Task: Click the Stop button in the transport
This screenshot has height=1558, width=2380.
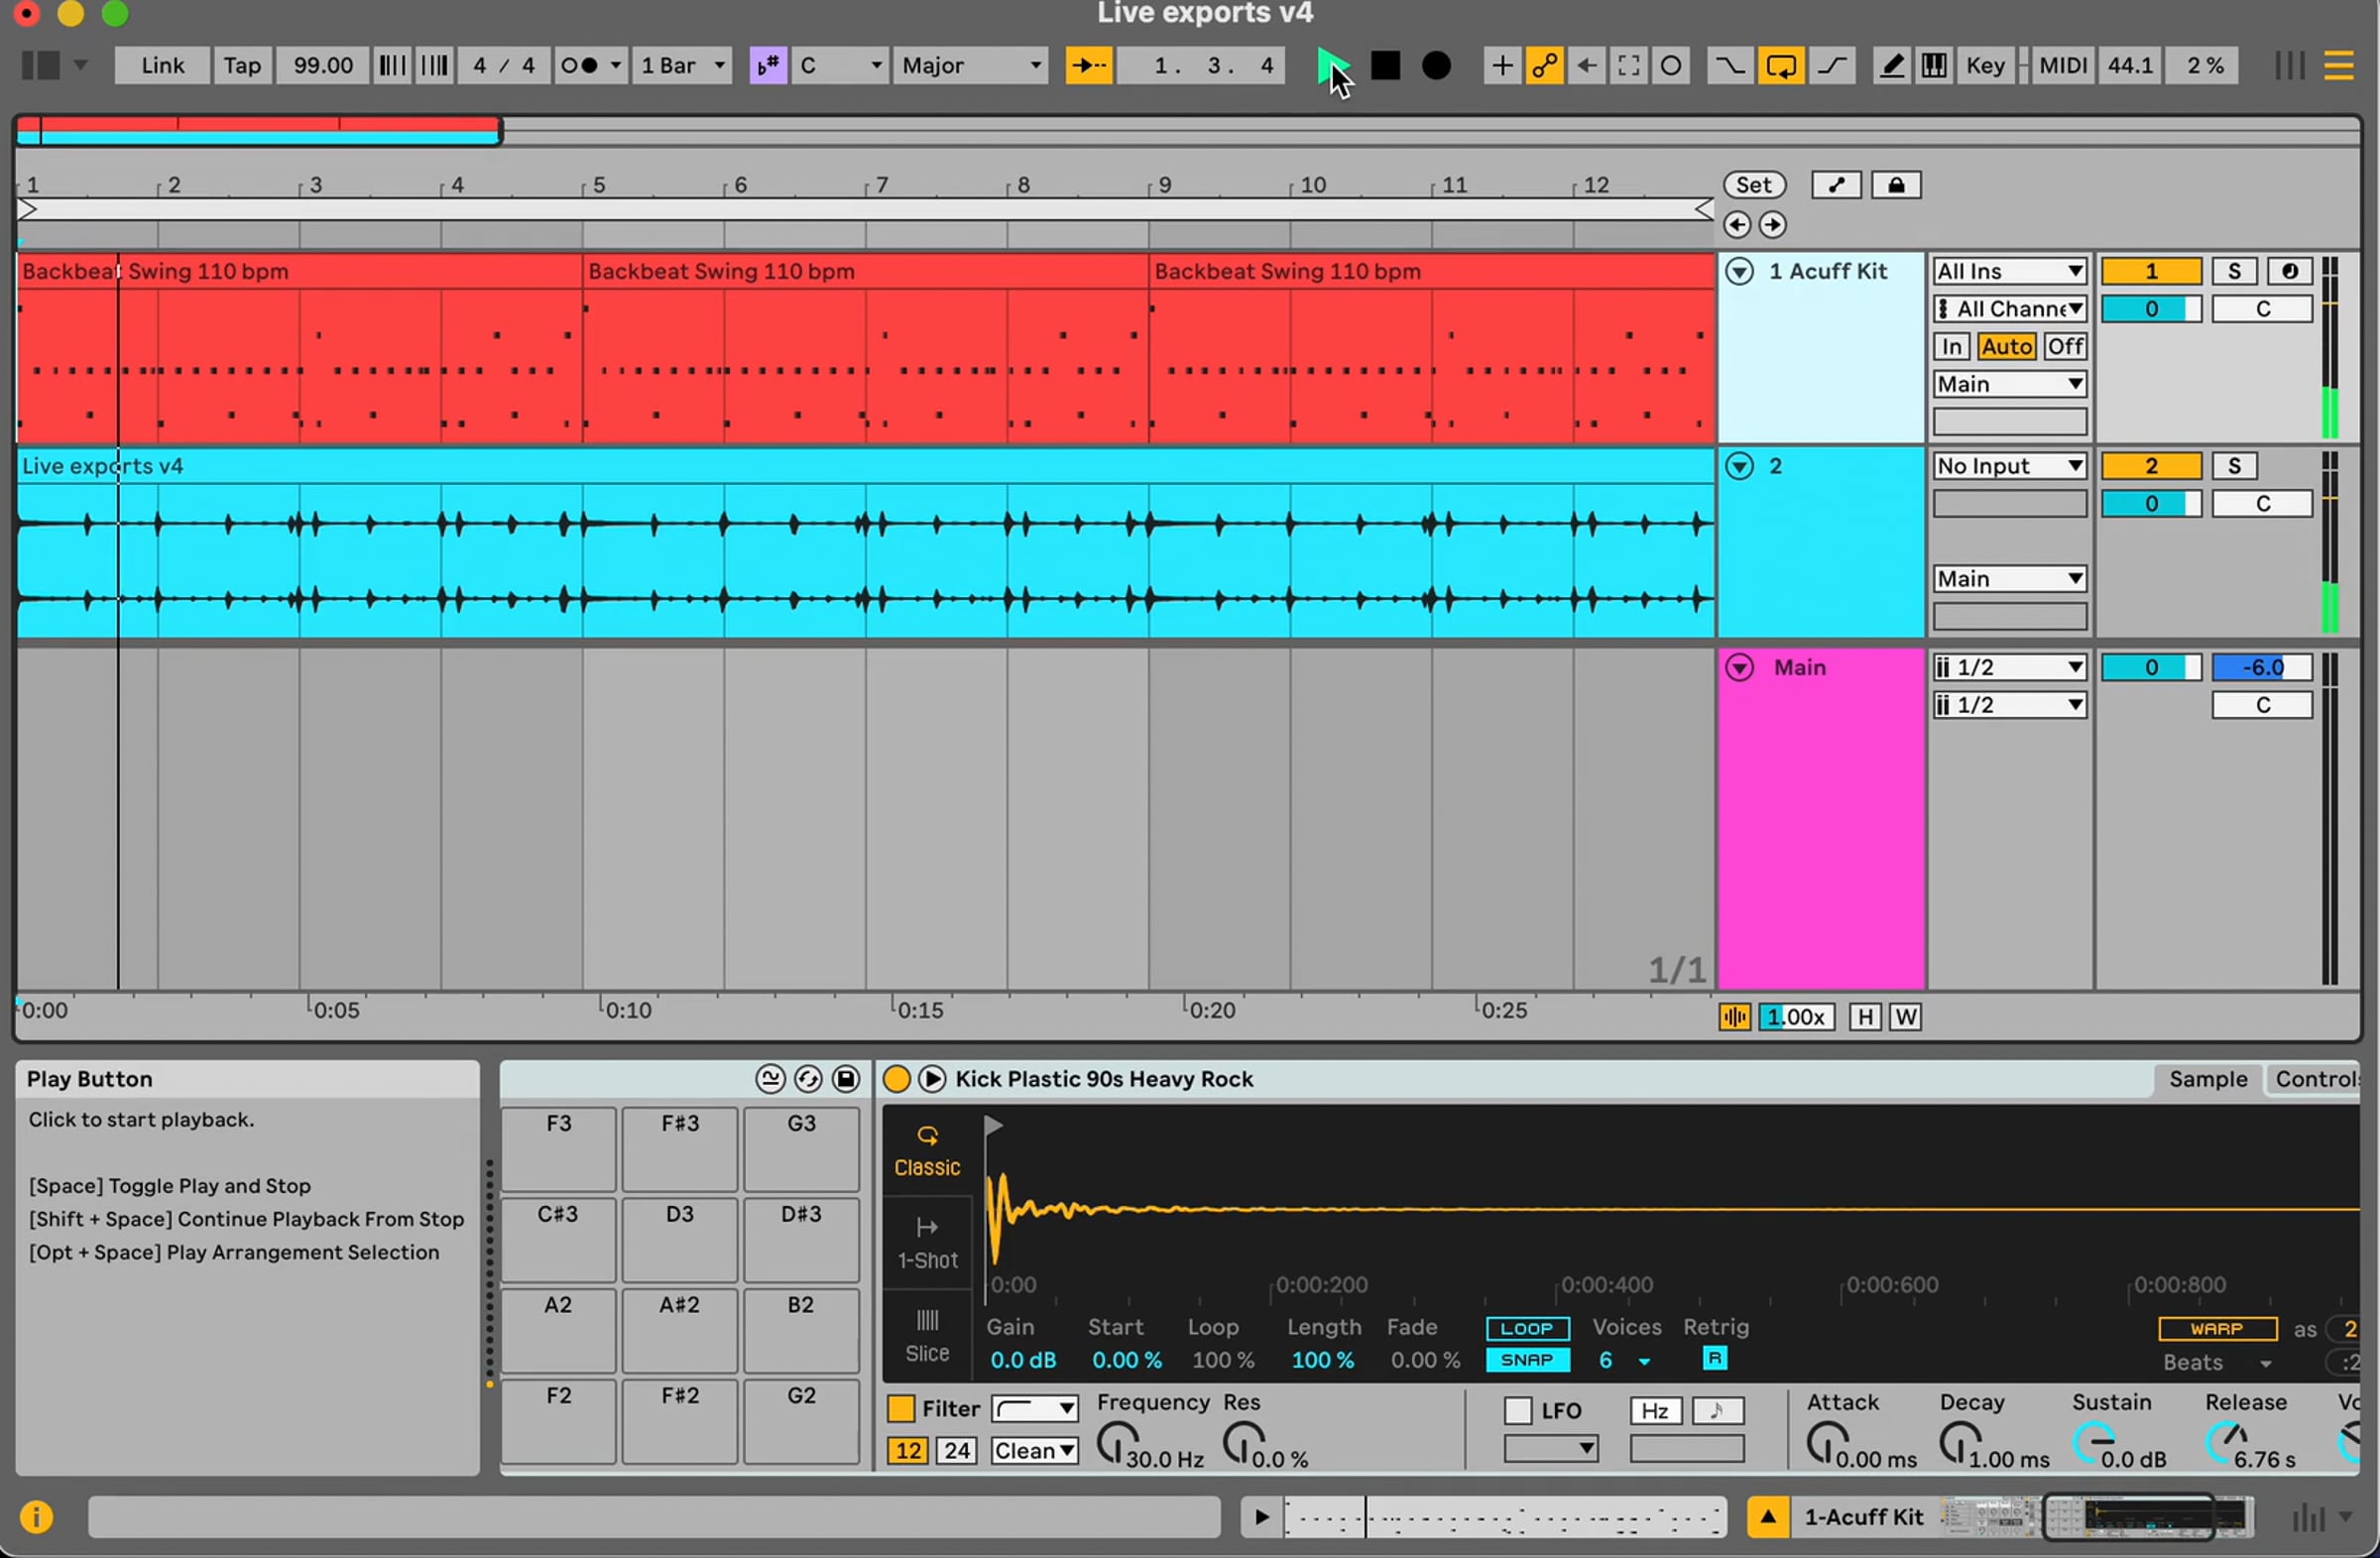Action: 1385,66
